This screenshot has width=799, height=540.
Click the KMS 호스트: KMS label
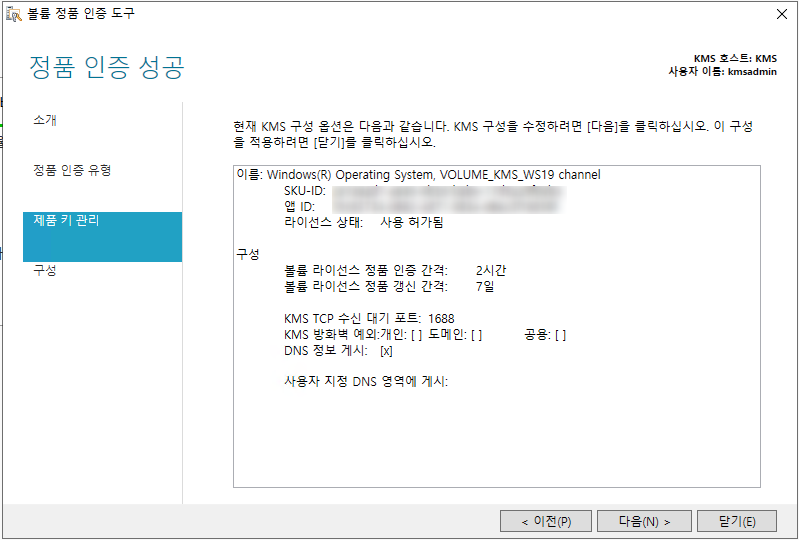[x=735, y=59]
